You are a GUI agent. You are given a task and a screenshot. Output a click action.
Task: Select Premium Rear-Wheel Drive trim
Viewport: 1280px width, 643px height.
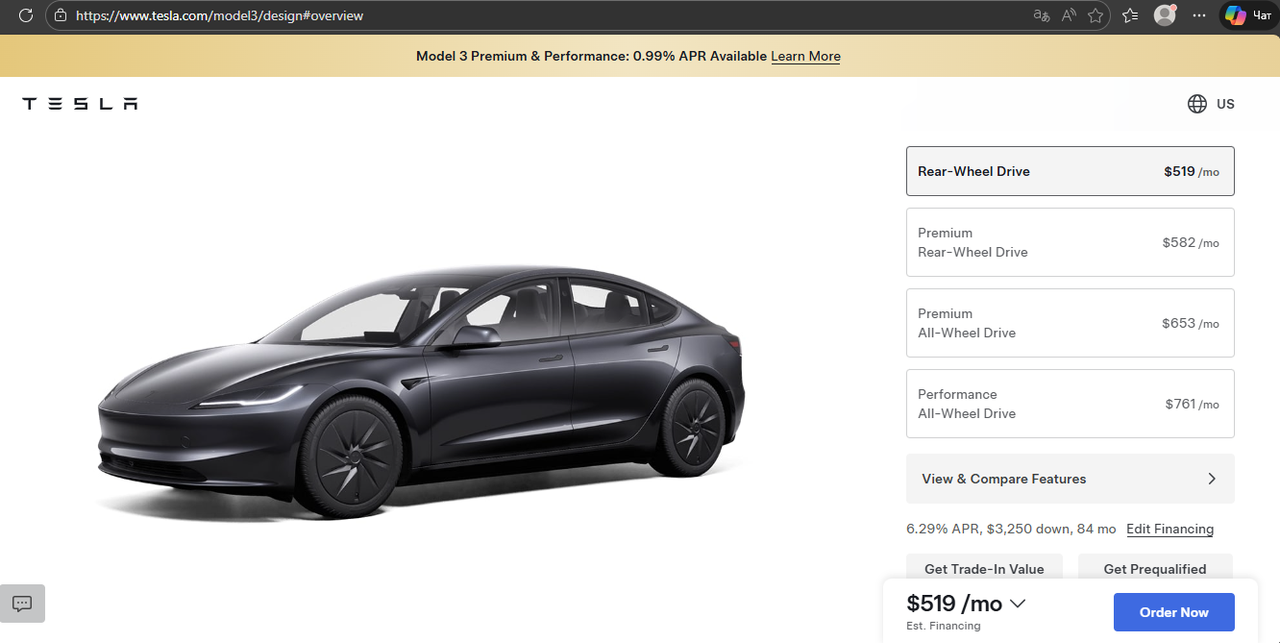[1070, 242]
